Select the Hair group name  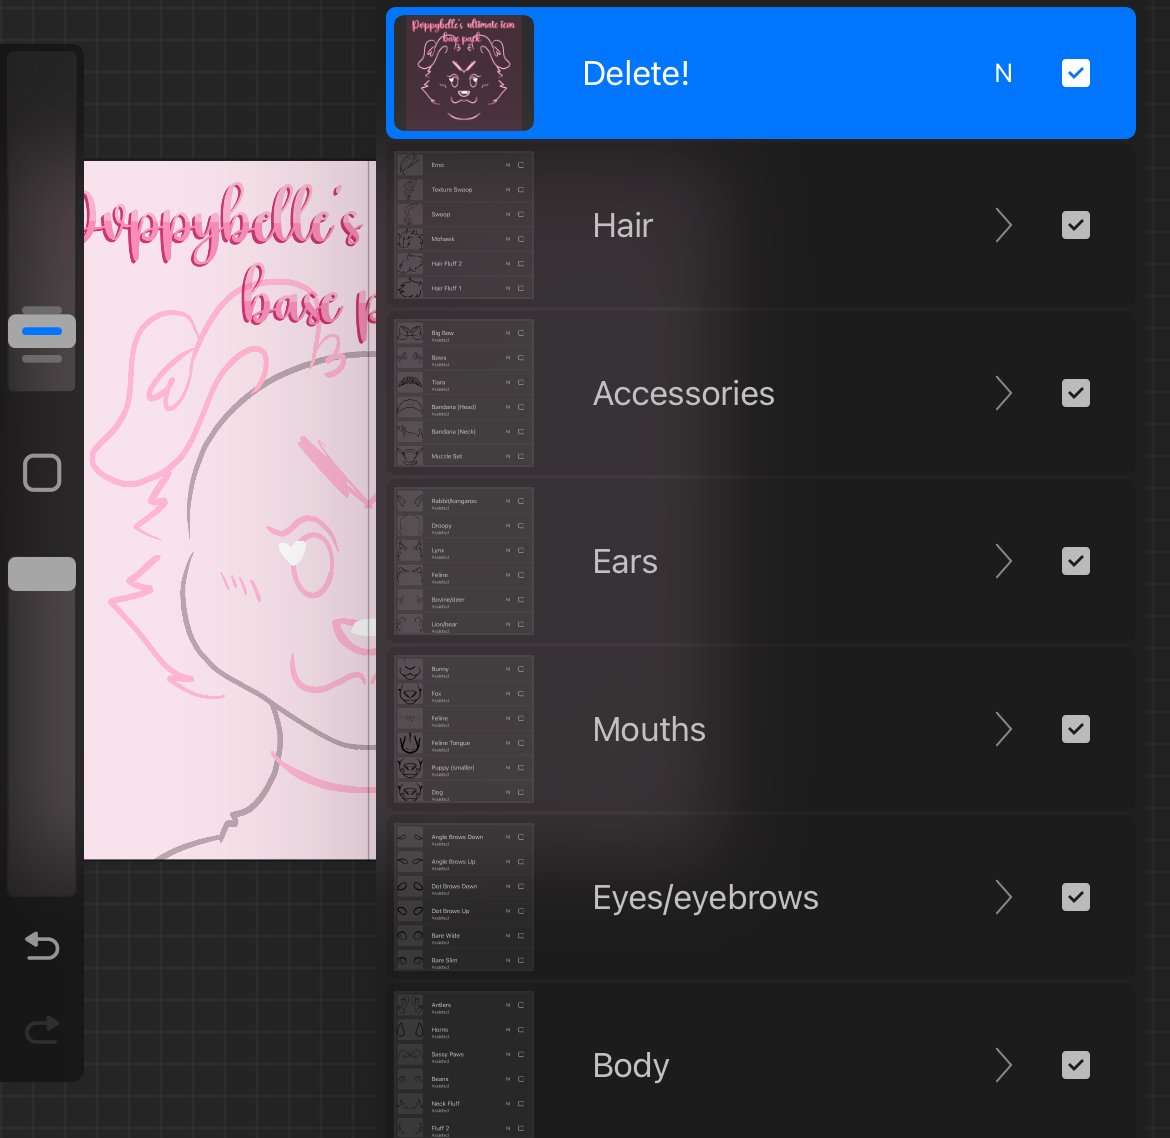coord(623,225)
